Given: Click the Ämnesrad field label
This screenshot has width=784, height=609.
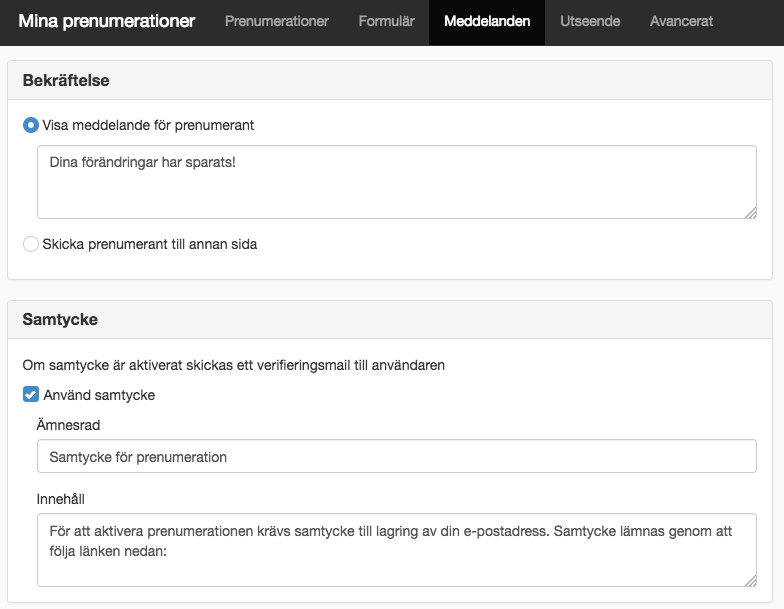Looking at the screenshot, I should (68, 425).
